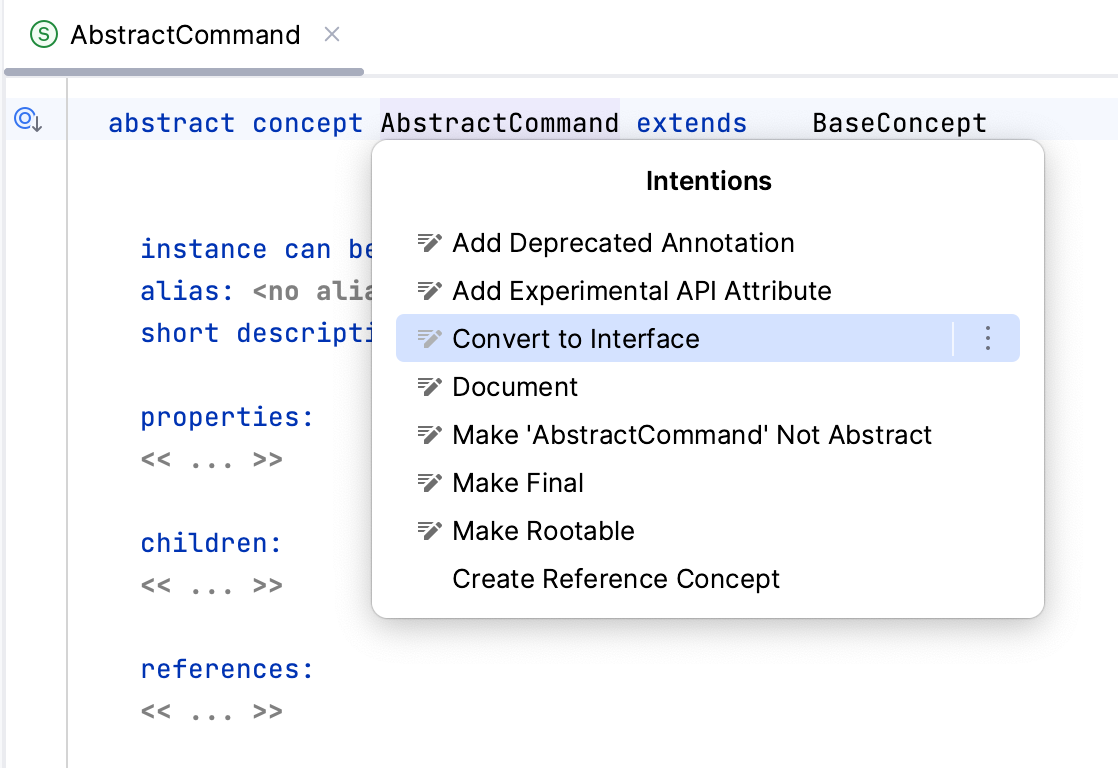Select Make 'AbstractCommand' Not Abstract

point(691,435)
